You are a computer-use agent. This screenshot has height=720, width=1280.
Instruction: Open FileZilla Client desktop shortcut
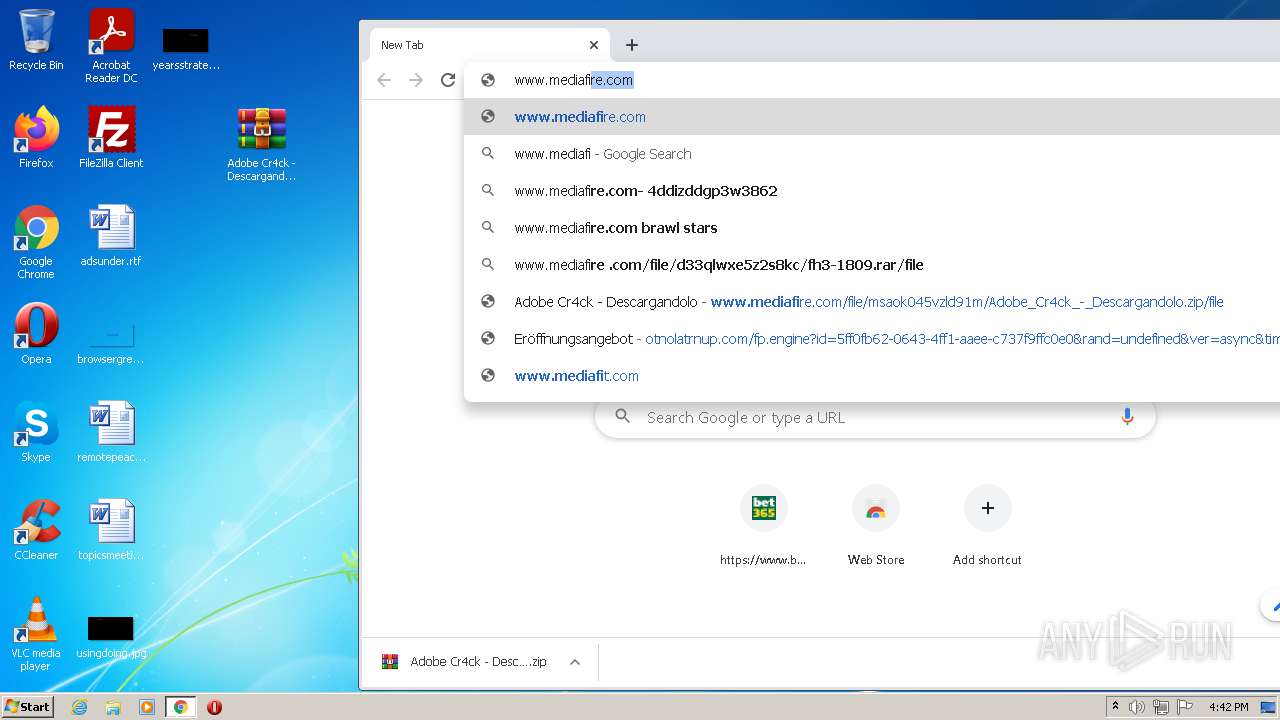tap(111, 138)
